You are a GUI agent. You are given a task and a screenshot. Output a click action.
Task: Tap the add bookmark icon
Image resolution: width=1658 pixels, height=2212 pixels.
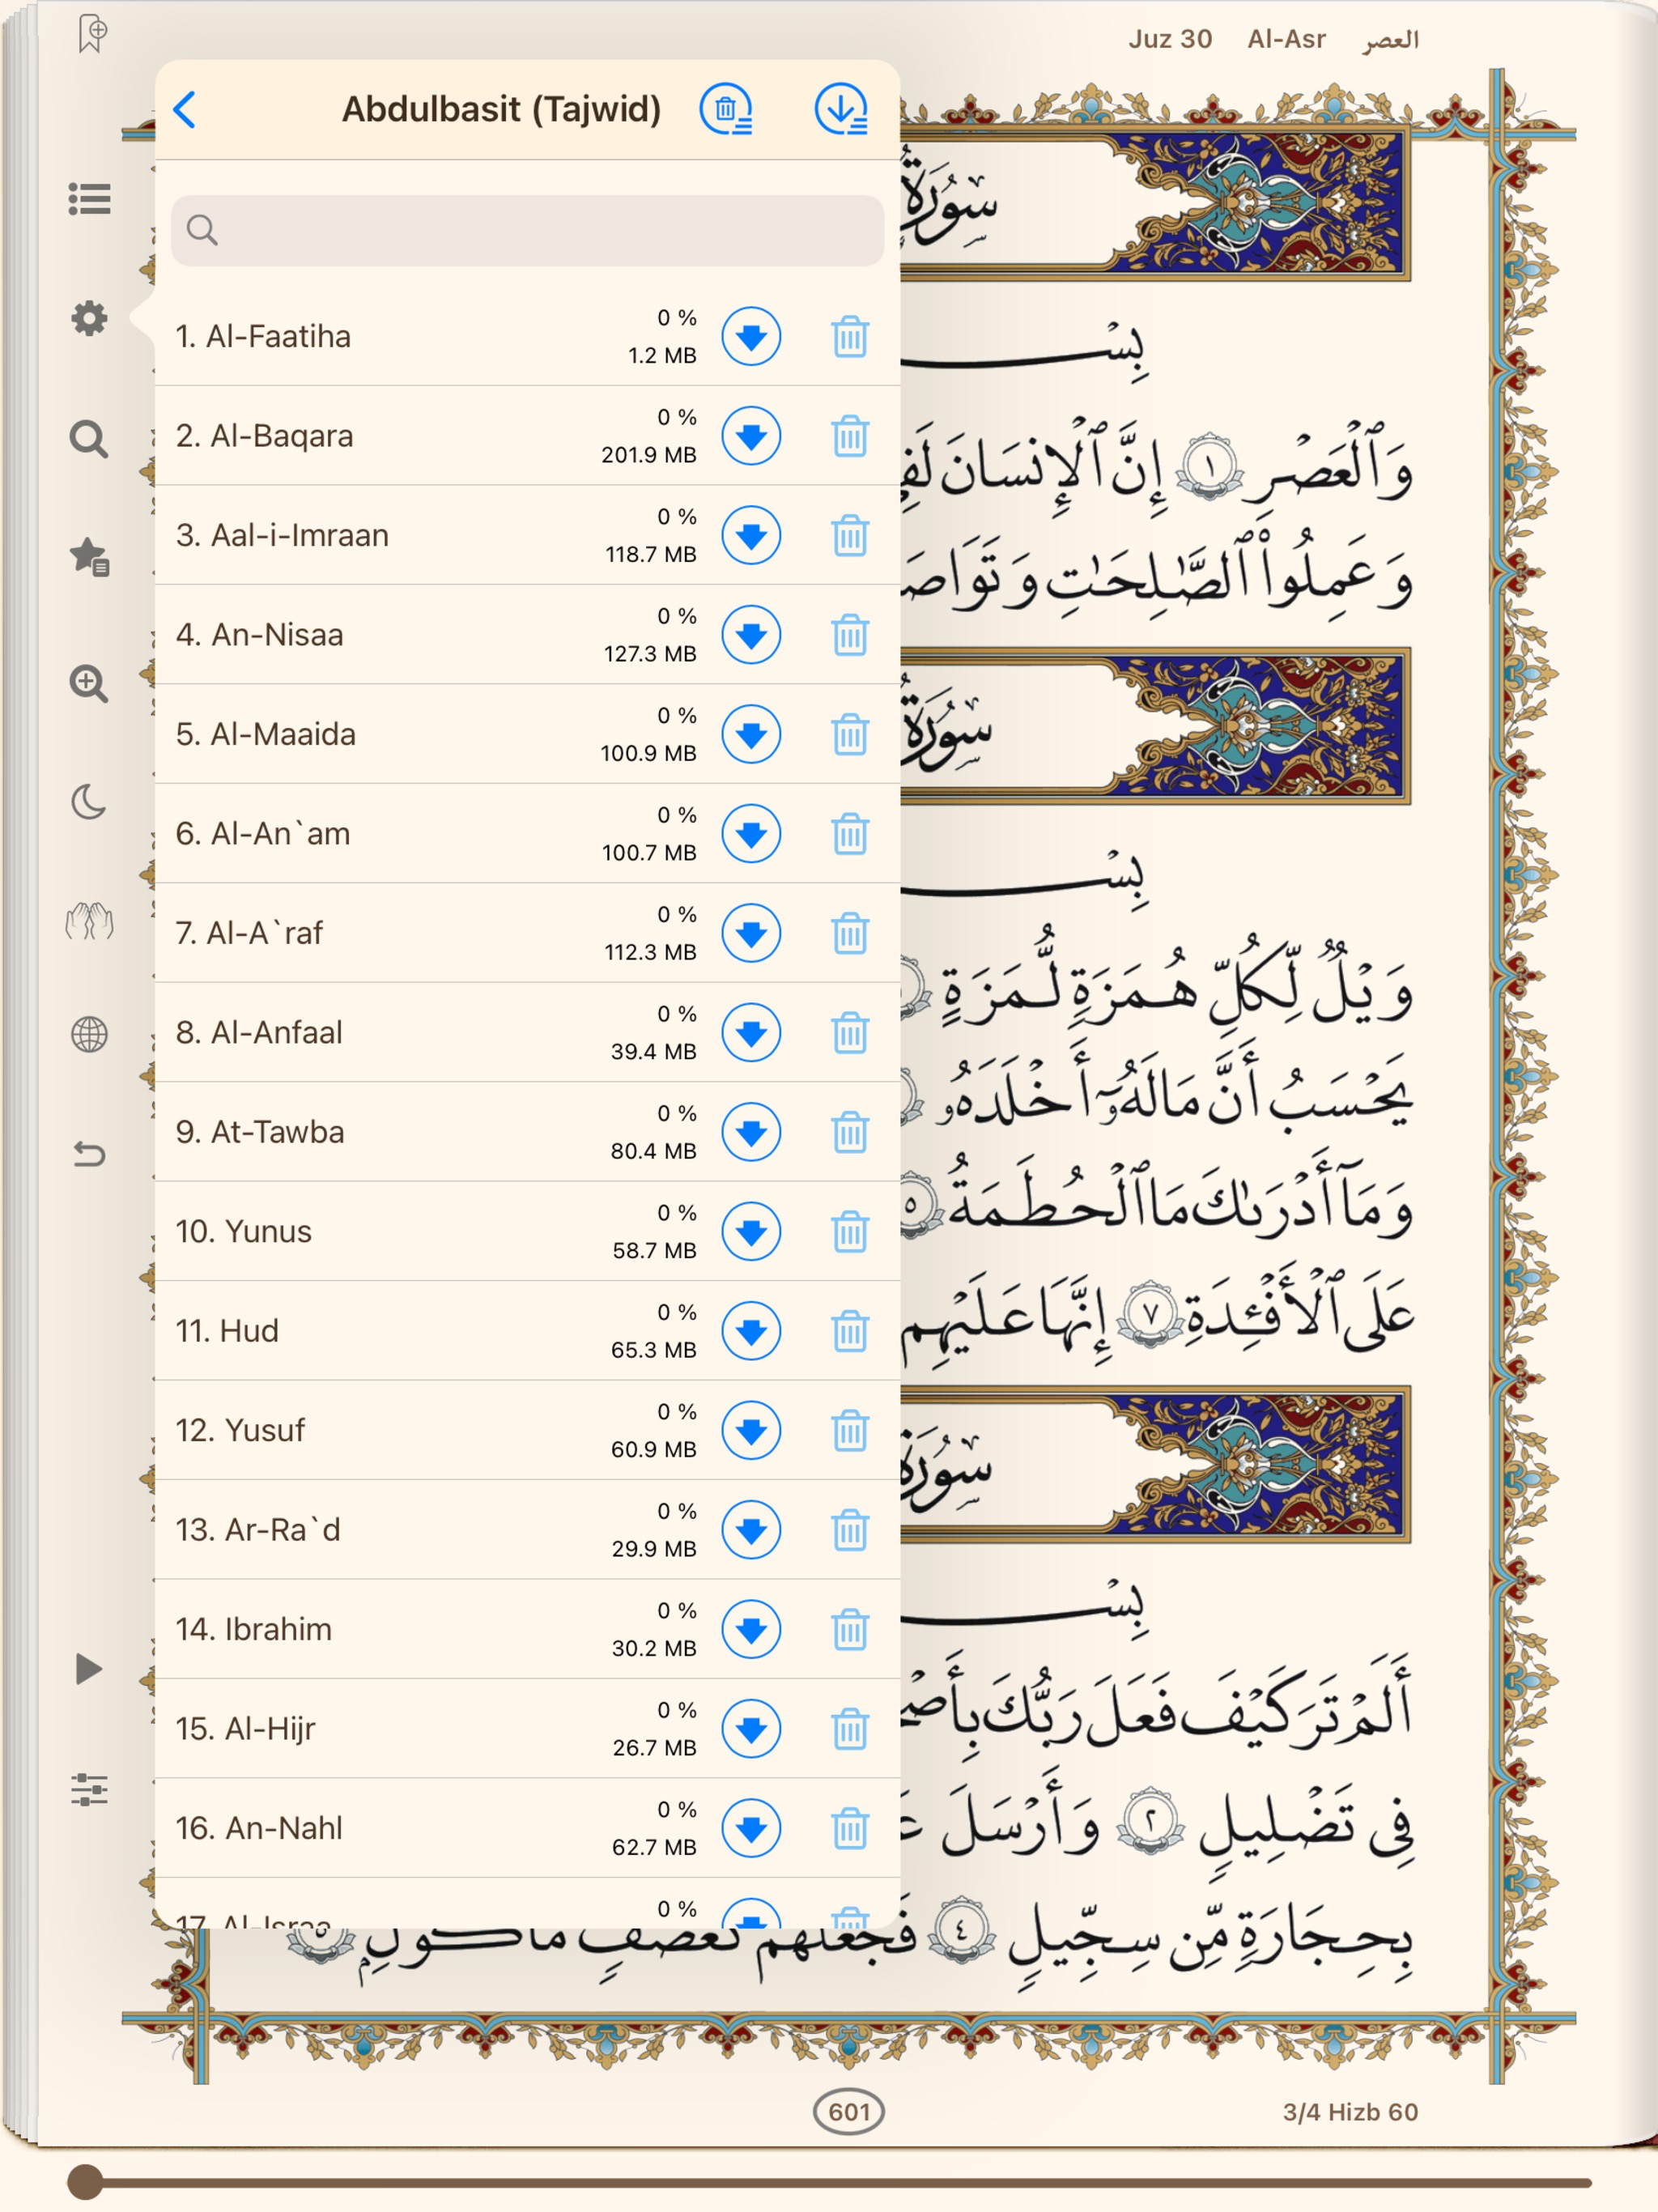(92, 35)
